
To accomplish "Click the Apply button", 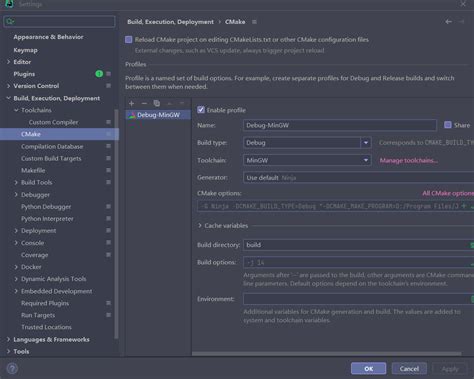I will (450, 369).
